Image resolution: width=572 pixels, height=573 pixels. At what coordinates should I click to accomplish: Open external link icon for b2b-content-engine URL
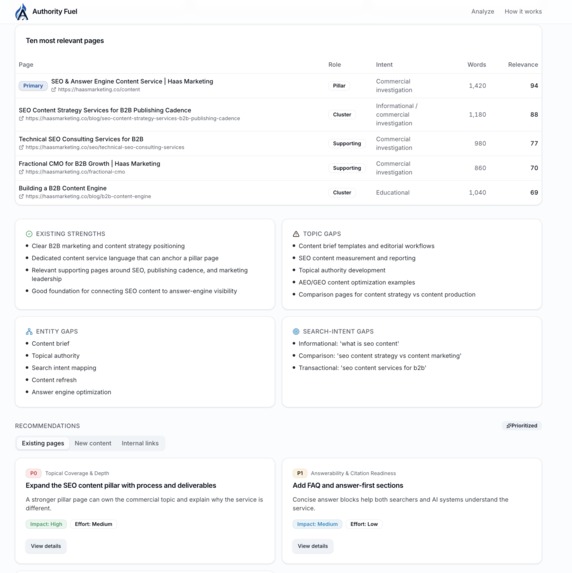coord(21,196)
